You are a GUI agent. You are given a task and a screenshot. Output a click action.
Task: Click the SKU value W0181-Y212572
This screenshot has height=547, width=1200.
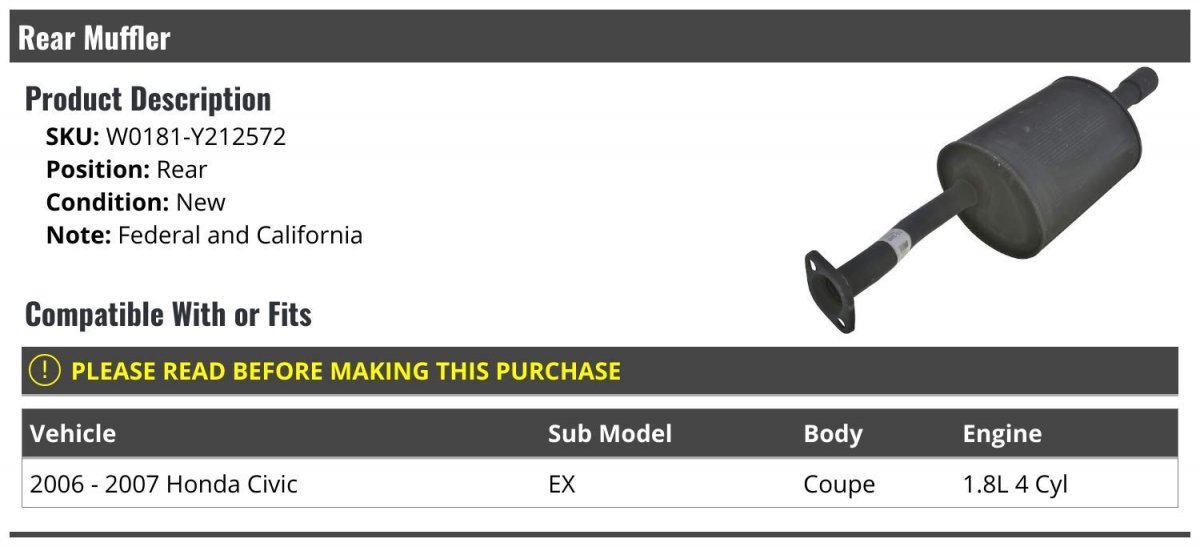point(196,137)
